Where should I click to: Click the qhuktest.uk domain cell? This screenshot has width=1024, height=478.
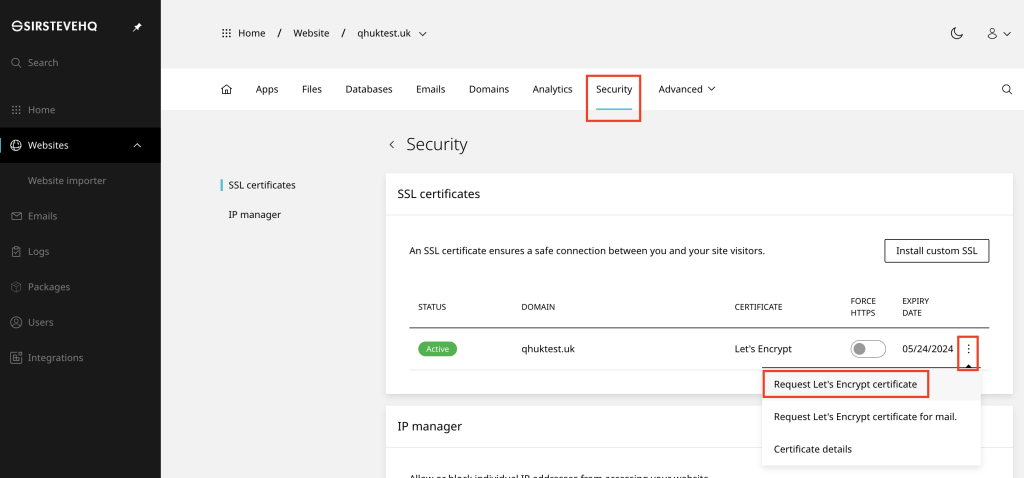tap(548, 349)
